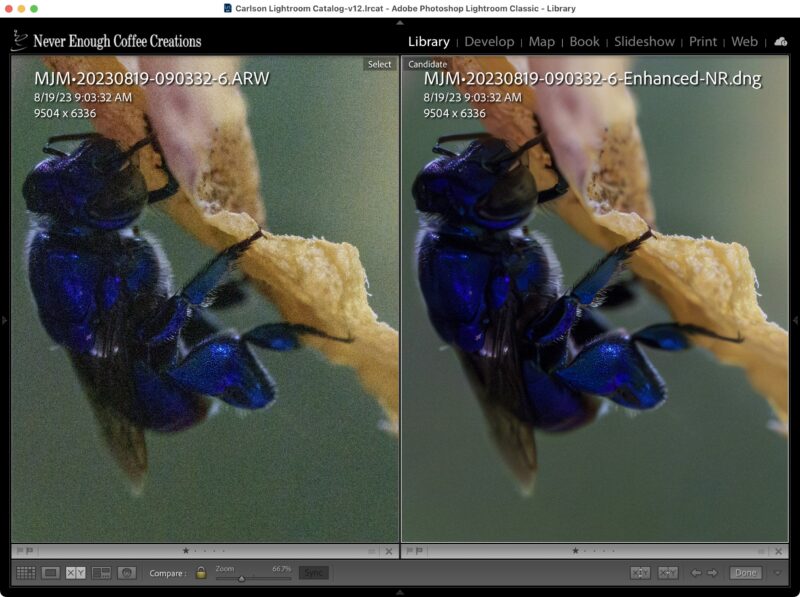
Task: Open the Web module
Action: (x=744, y=41)
